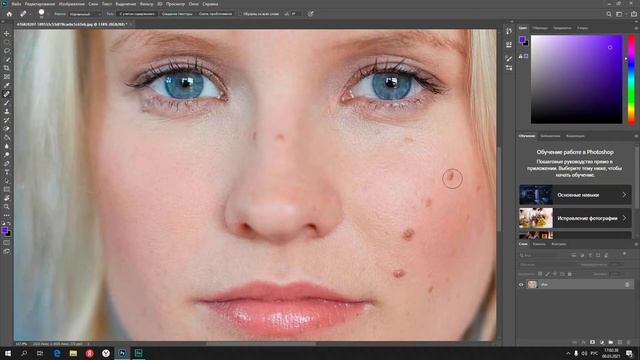Switch to the Библиотеки tab
The image size is (640, 360).
click(550, 136)
